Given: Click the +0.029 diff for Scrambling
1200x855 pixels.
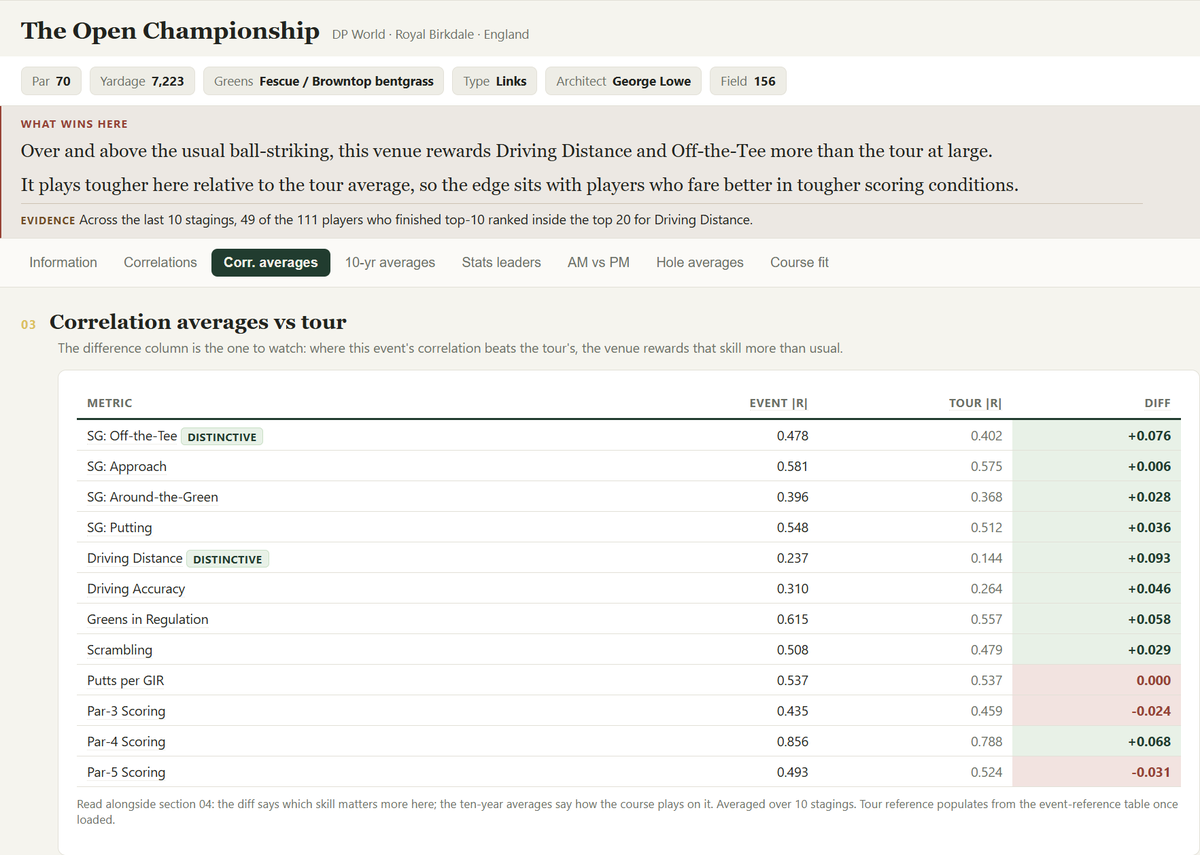Looking at the screenshot, I should 1149,650.
